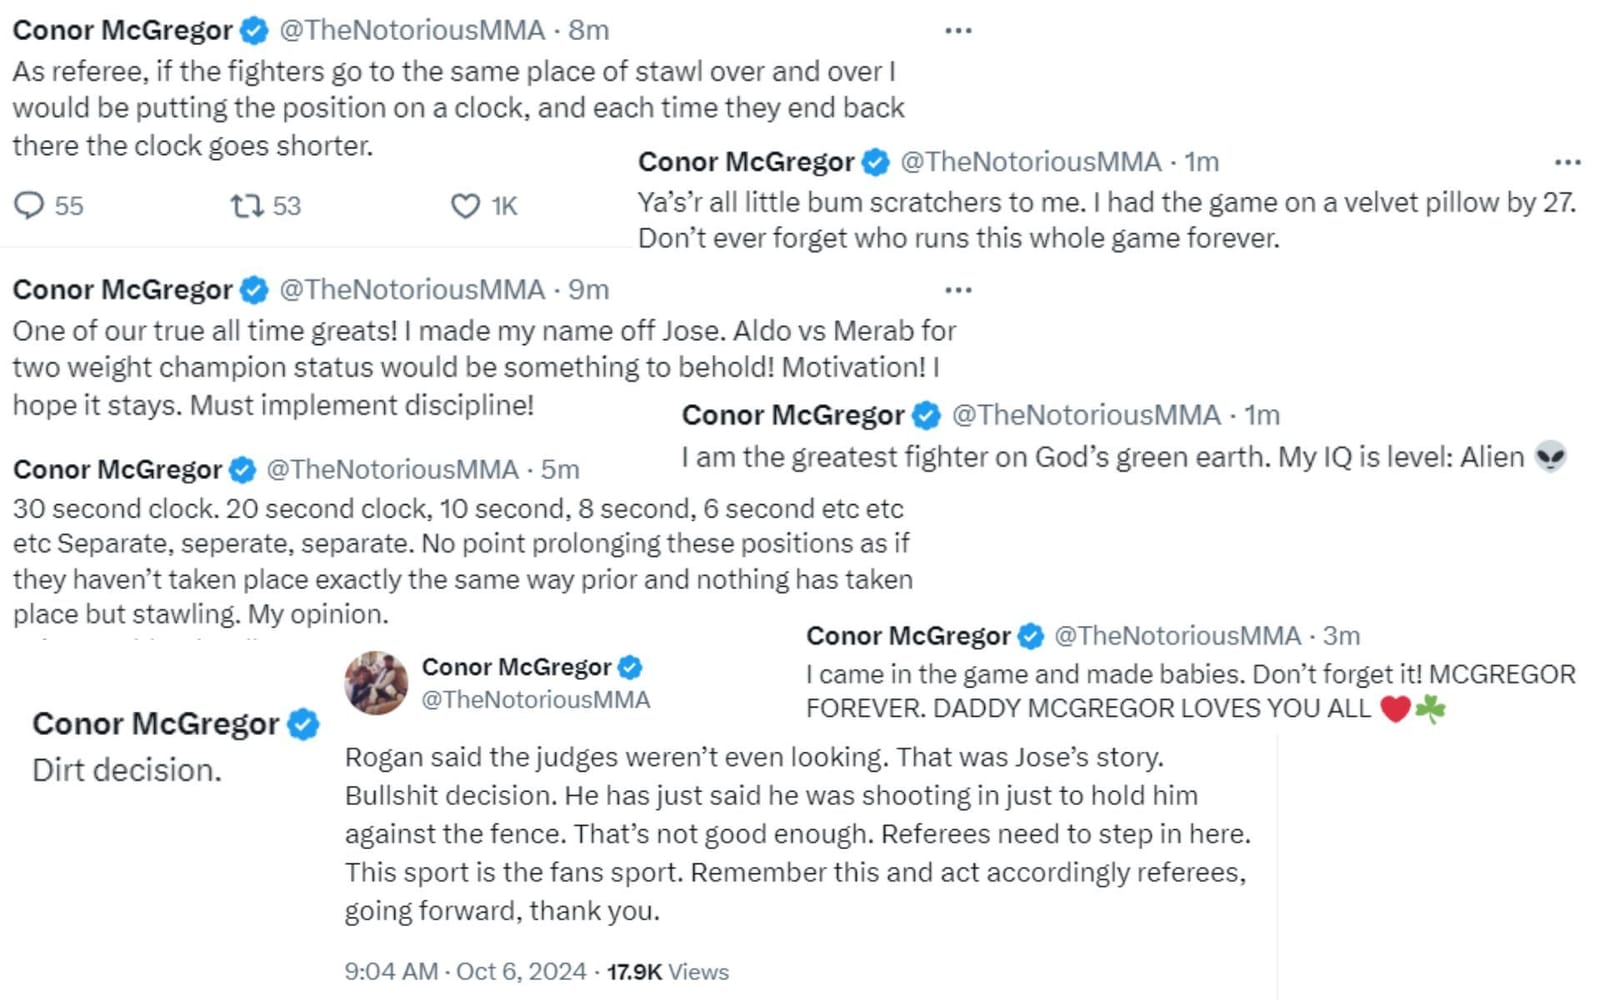The height and width of the screenshot is (1000, 1600).
Task: Click the verified badge on the 30 second clock tweet
Action: tap(243, 469)
